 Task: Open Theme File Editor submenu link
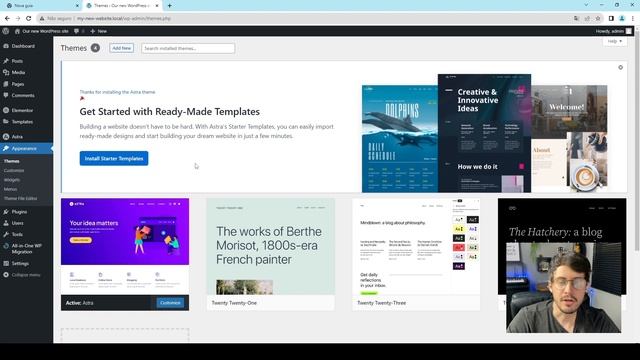[x=20, y=198]
